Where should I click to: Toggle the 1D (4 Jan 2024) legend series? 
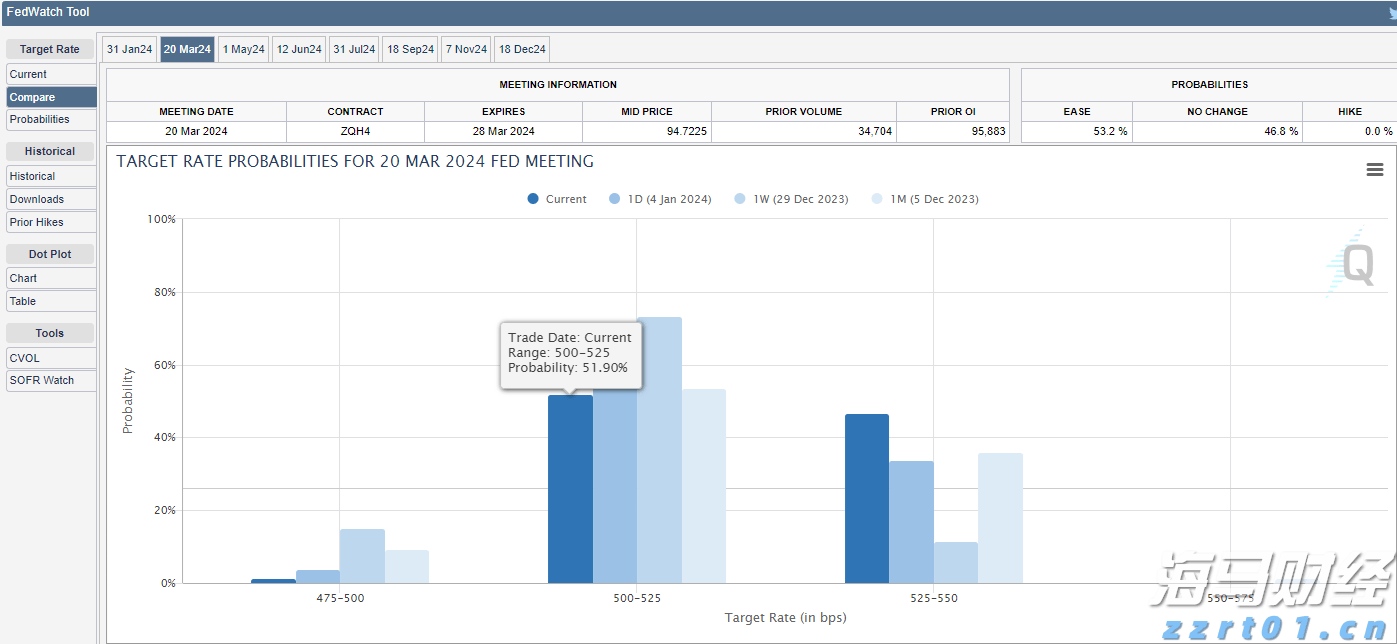[660, 199]
